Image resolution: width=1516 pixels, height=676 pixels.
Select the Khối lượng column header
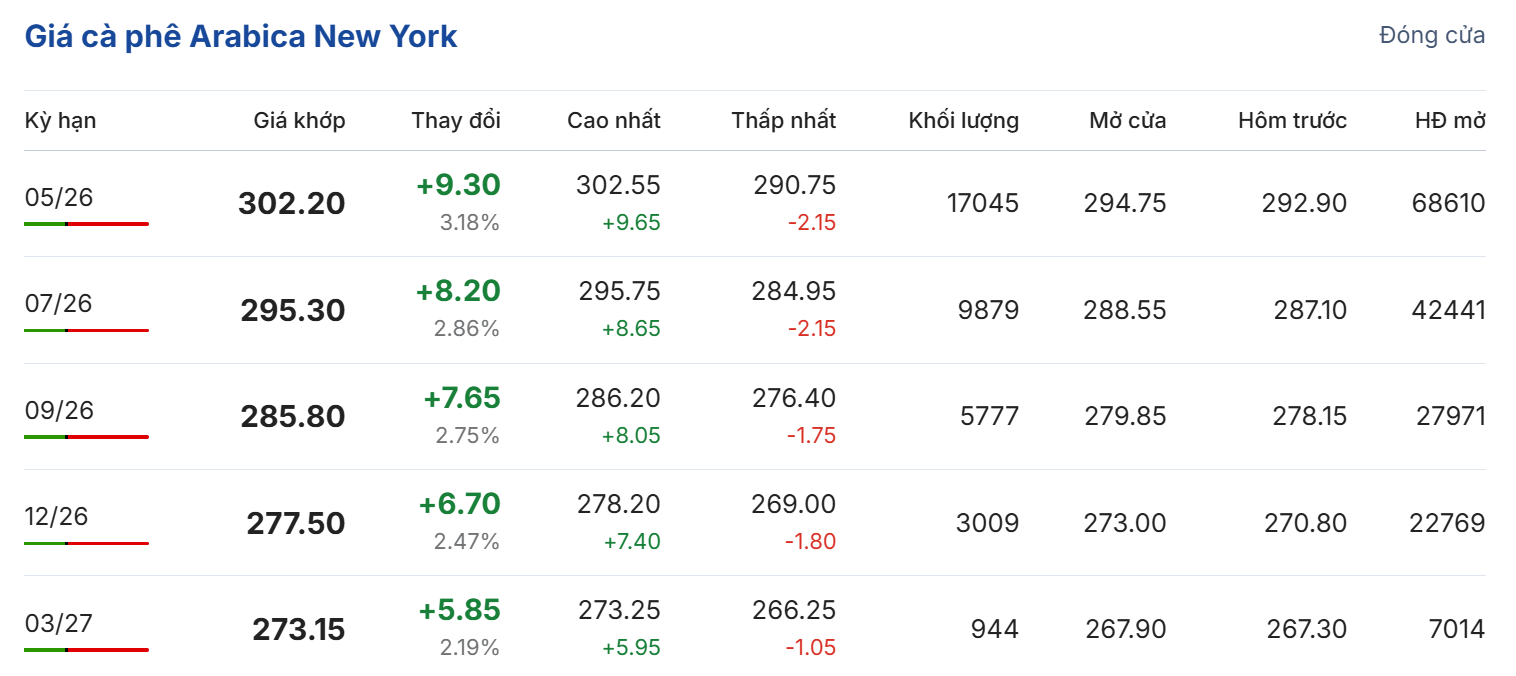point(963,121)
